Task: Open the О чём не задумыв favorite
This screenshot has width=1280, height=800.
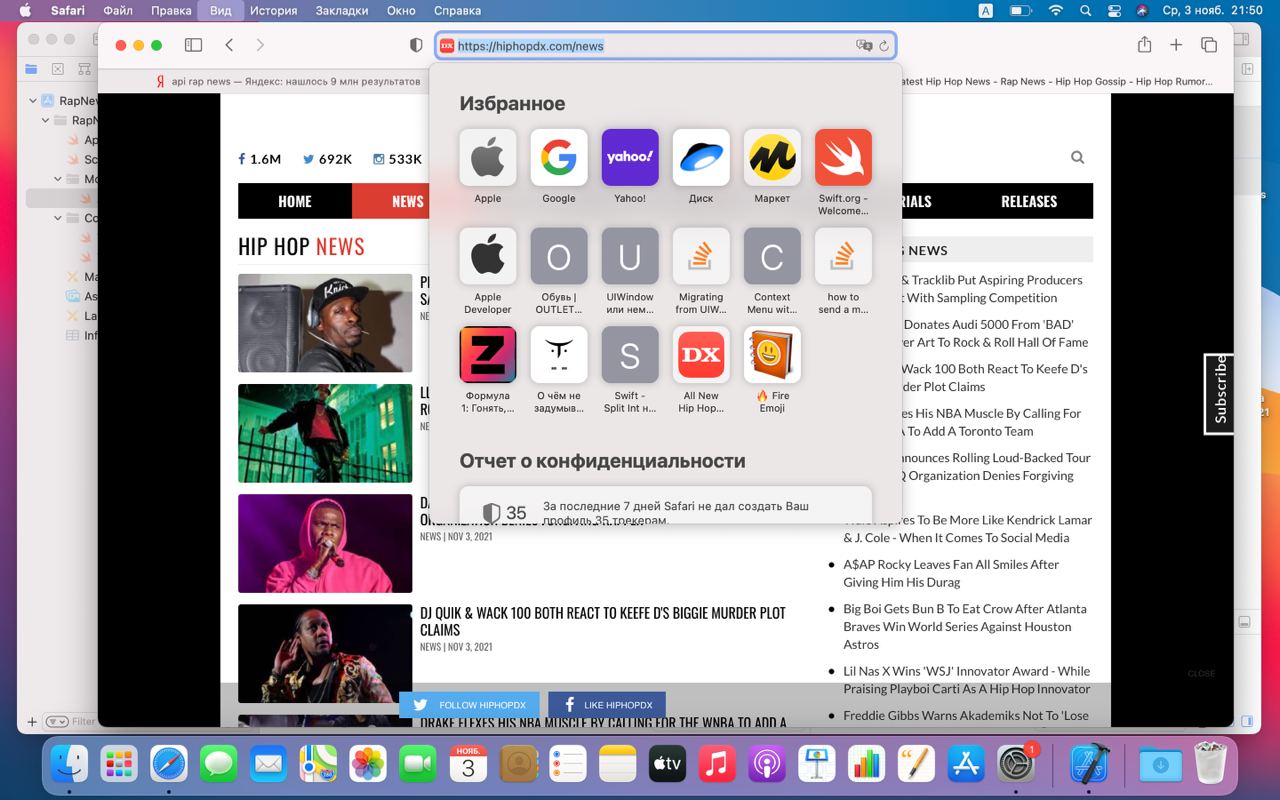Action: 559,355
